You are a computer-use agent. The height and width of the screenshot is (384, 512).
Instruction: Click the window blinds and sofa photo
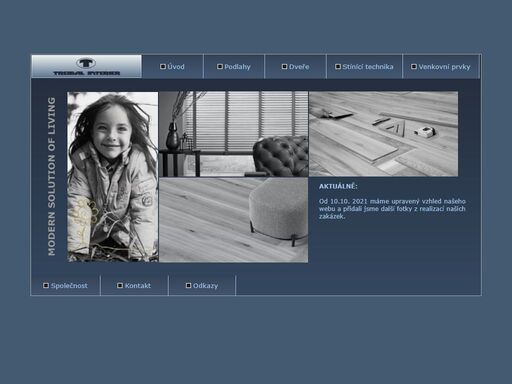click(x=234, y=134)
